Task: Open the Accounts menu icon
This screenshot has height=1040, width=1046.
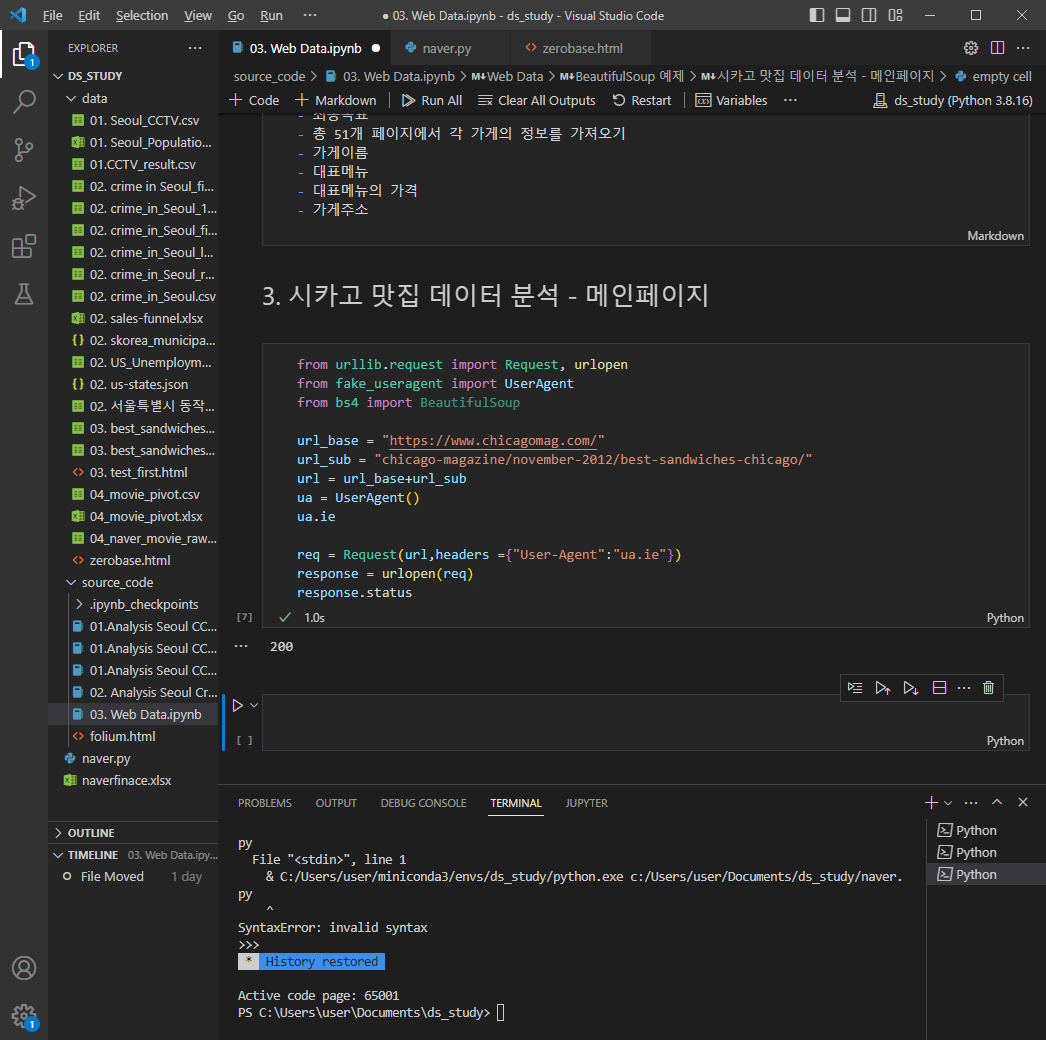Action: tap(24, 968)
